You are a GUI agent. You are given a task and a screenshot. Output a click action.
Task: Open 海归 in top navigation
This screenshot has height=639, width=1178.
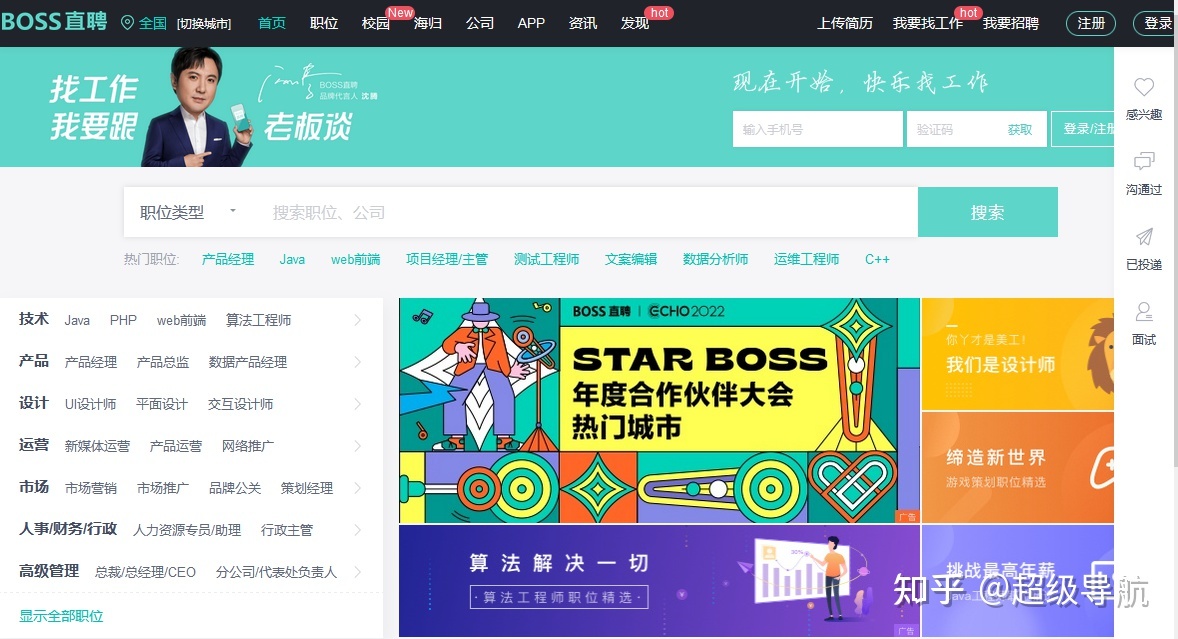tap(427, 23)
